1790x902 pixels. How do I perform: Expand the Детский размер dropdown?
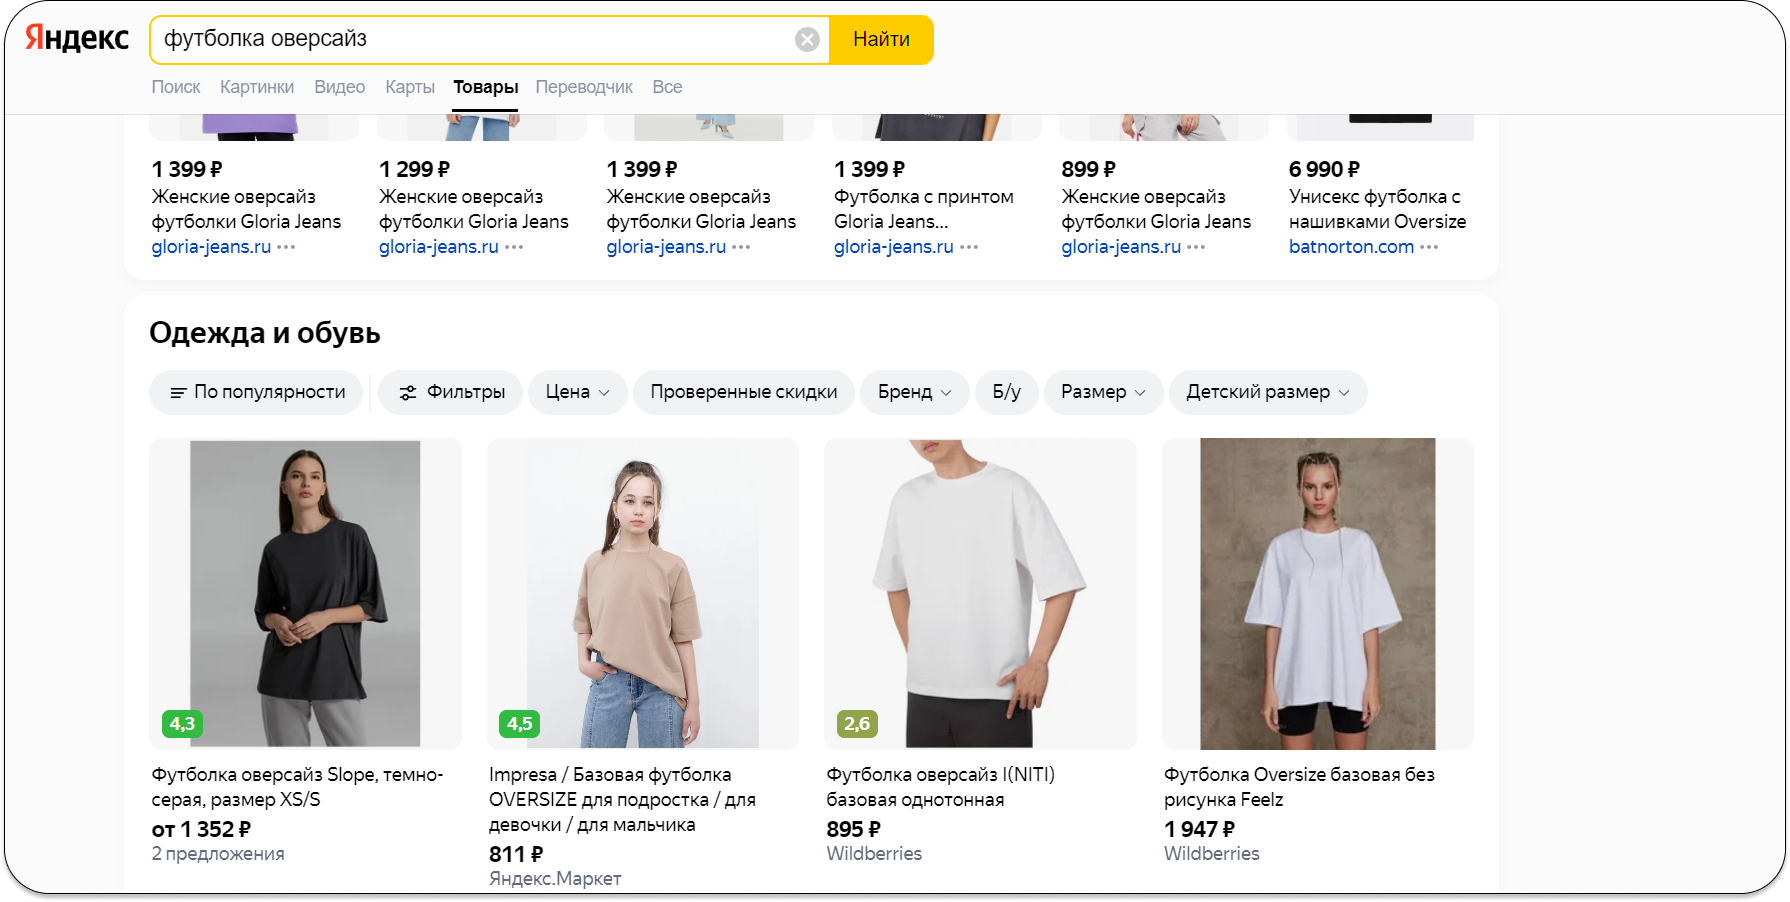pyautogui.click(x=1267, y=392)
